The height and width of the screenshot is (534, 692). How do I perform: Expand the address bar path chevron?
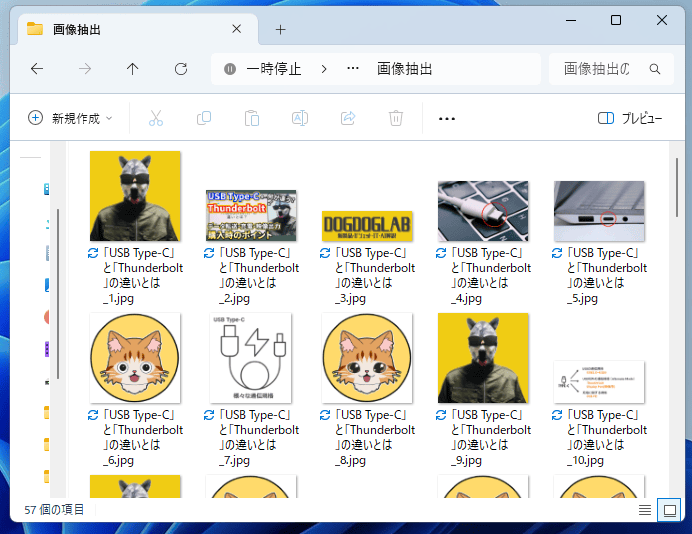coord(324,69)
